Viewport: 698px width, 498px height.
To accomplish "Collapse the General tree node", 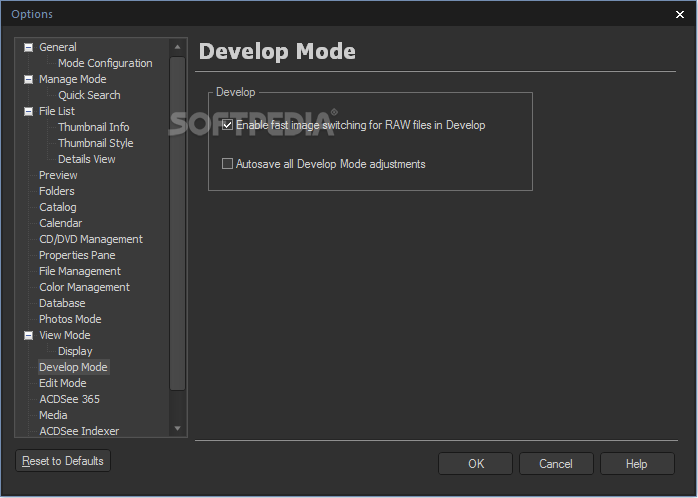I will [28, 47].
